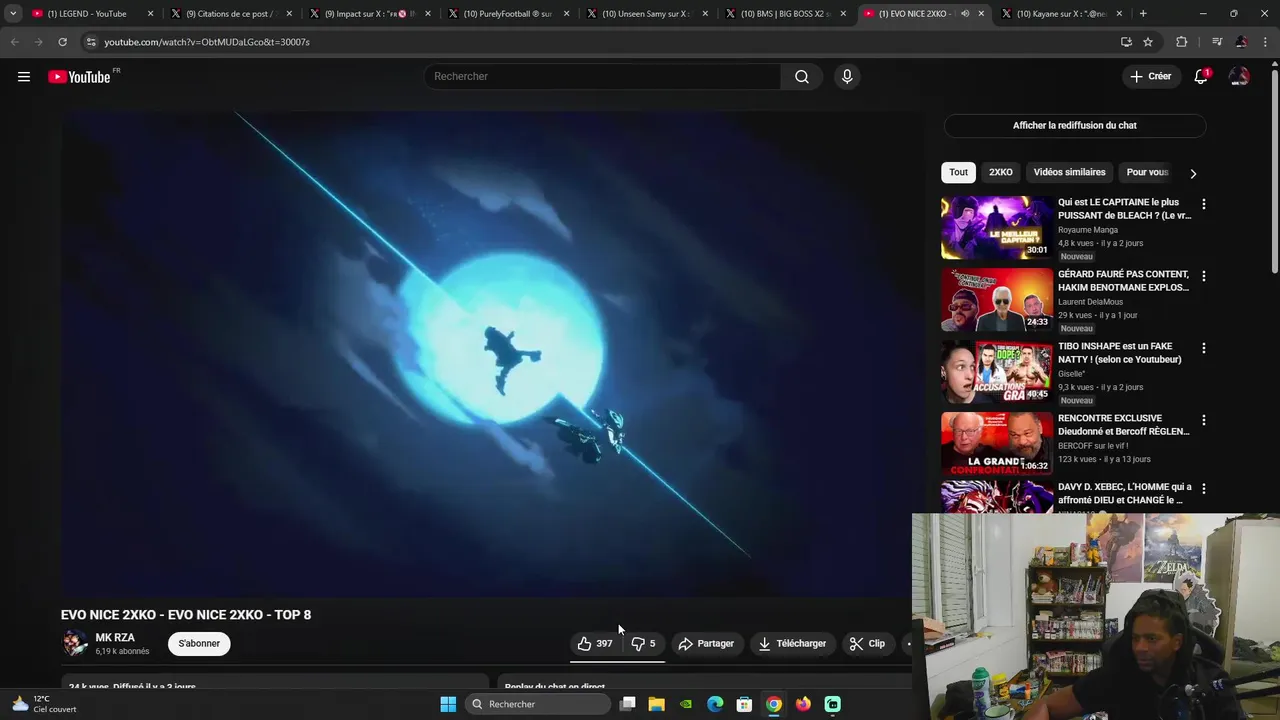1280x720 pixels.
Task: Open Task View in the taskbar
Action: coord(628,704)
